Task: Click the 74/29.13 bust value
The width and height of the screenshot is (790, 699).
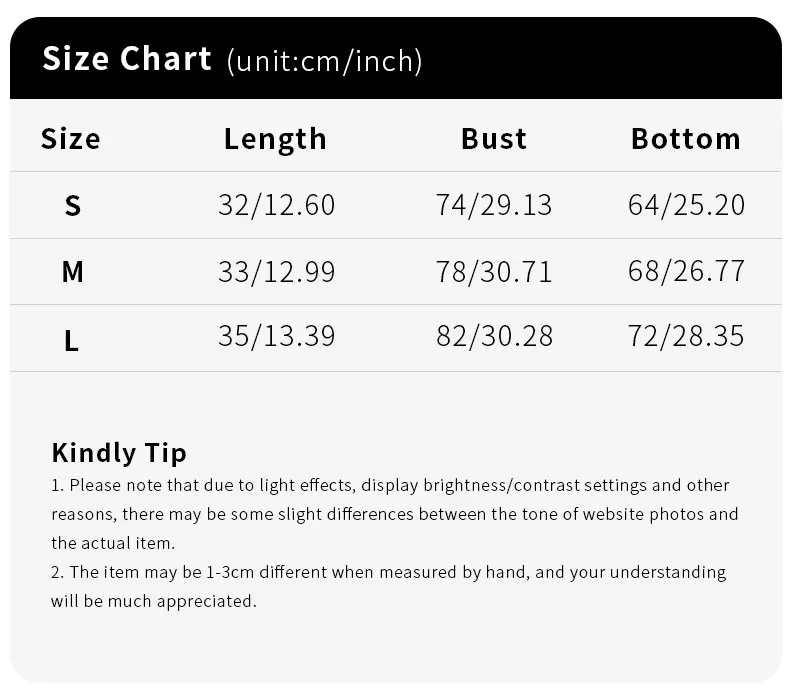Action: coord(494,205)
